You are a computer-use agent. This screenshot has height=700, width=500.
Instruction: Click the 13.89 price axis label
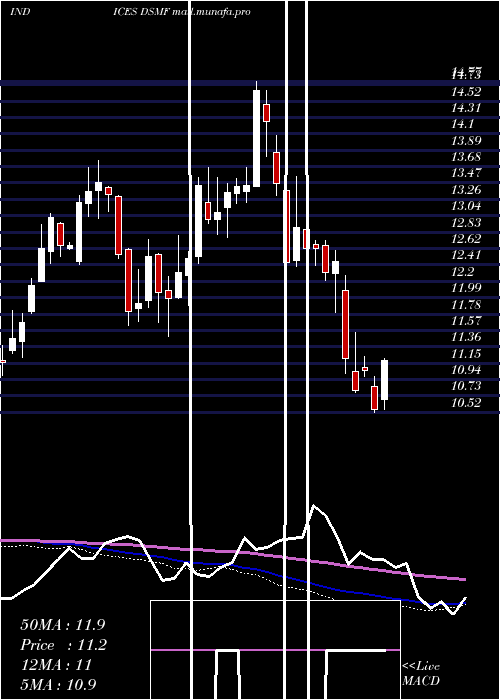point(467,141)
